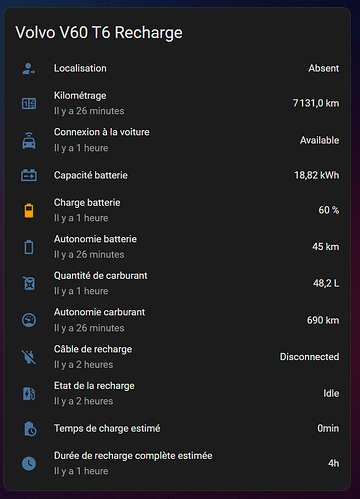This screenshot has height=499, width=360.
Task: Click the Durée de recharge clock icon
Action: pos(29,464)
